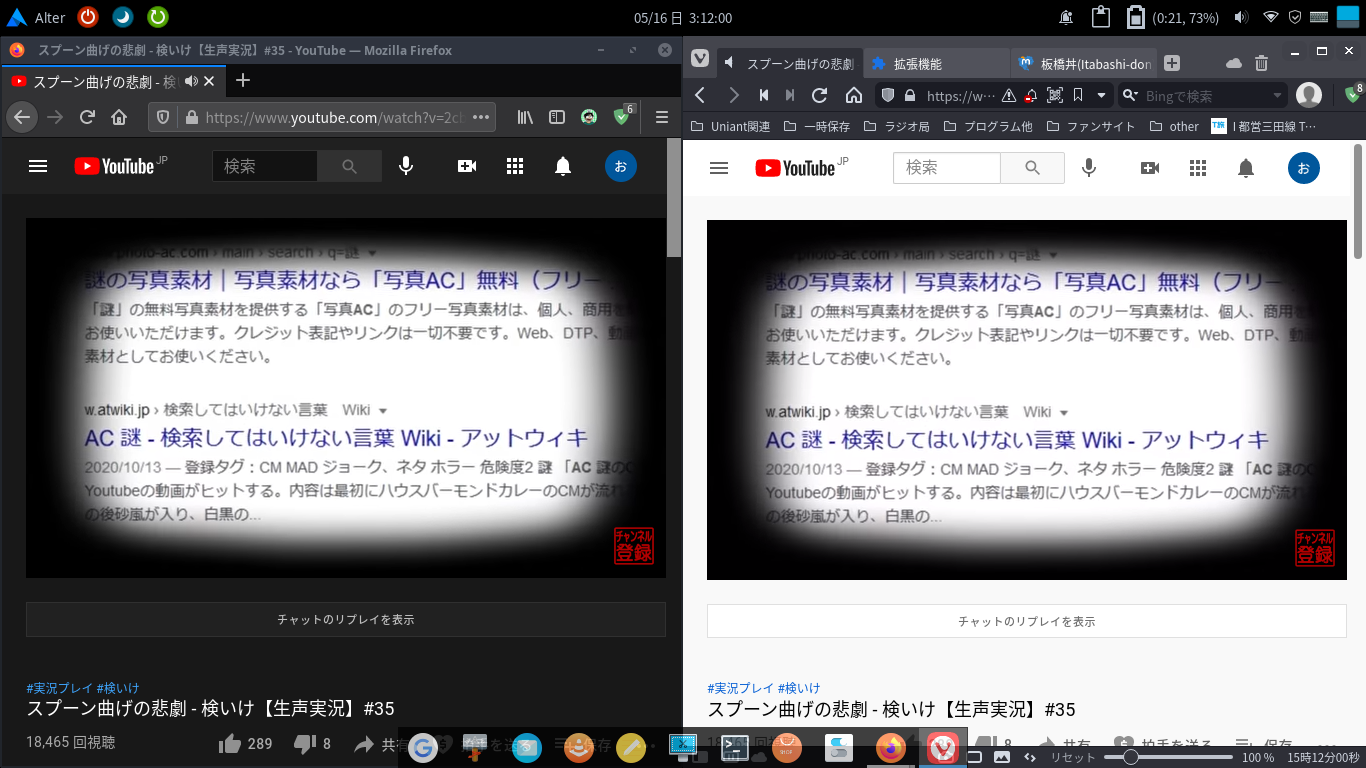Show chat replay in Vivaldi window
The image size is (1366, 768).
point(1026,621)
